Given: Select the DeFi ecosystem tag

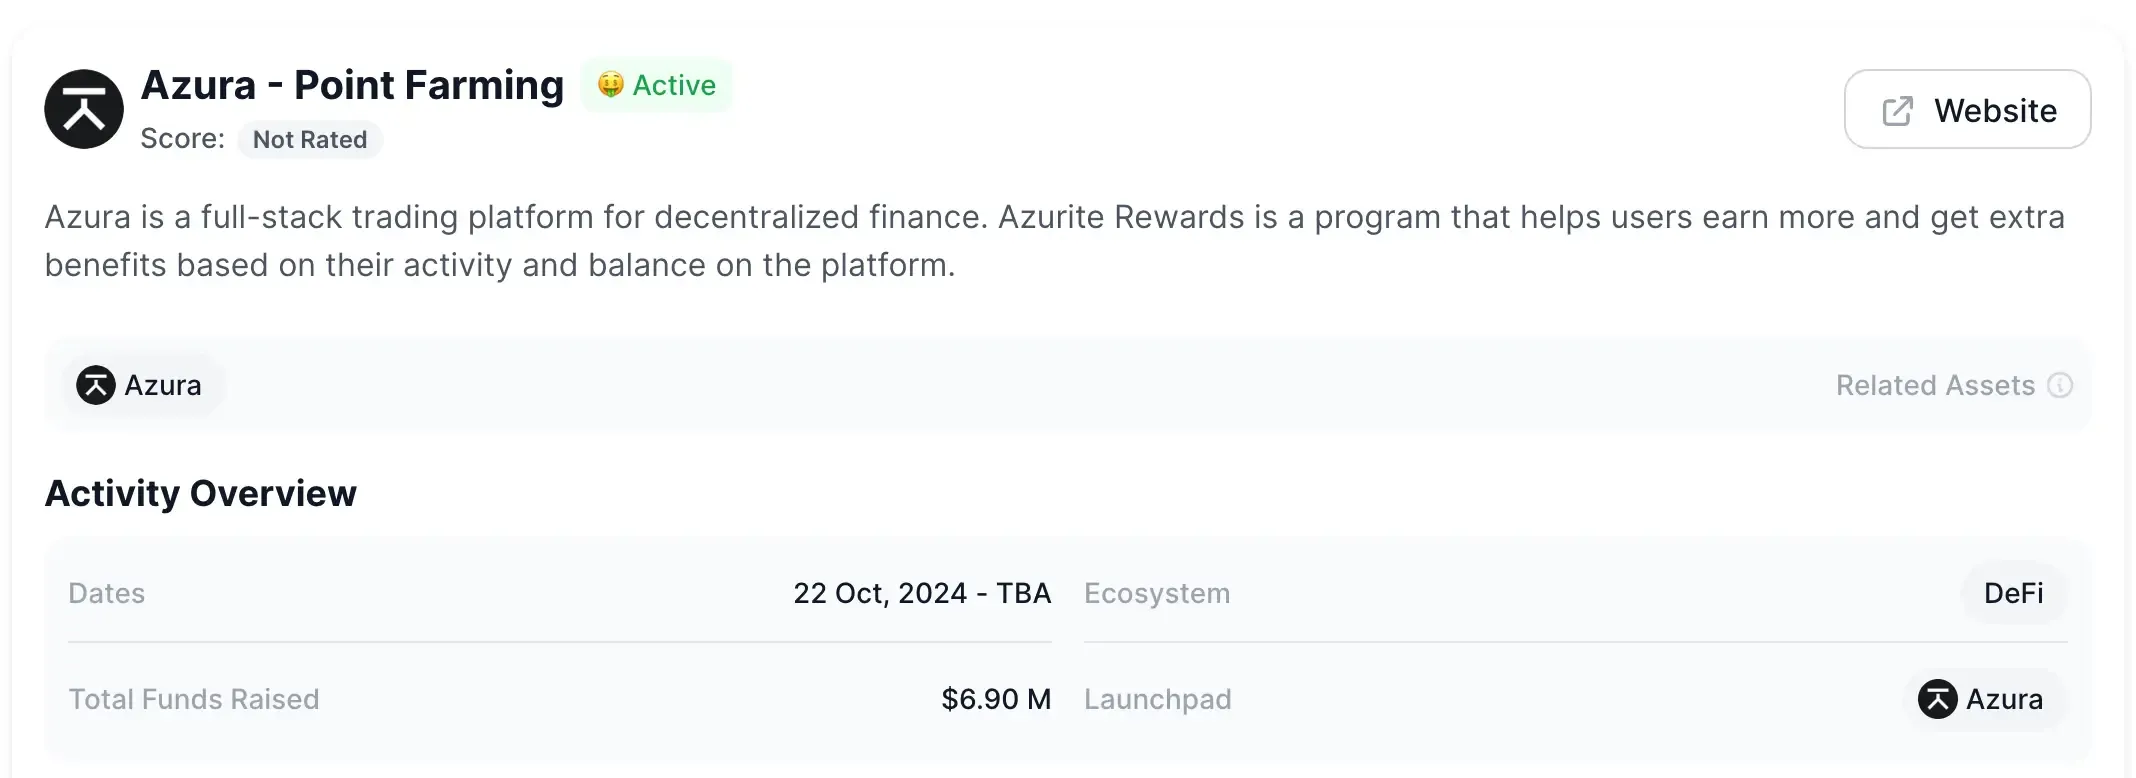Looking at the screenshot, I should pyautogui.click(x=2013, y=594).
